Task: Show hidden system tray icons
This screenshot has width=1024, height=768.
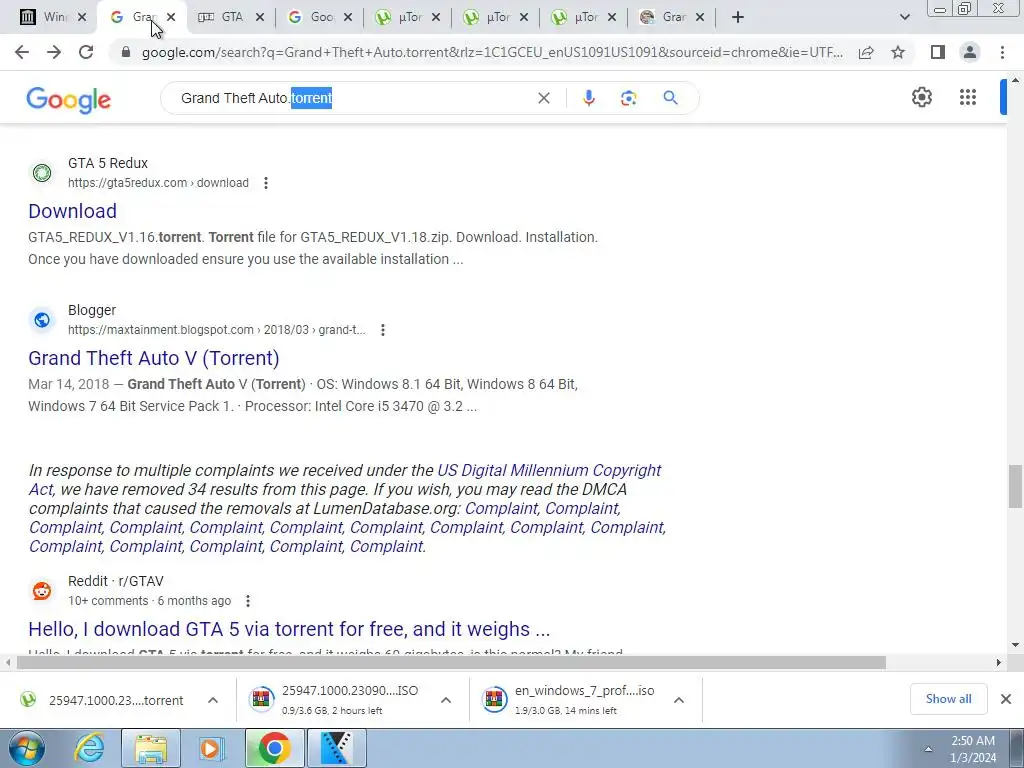Action: tap(928, 749)
